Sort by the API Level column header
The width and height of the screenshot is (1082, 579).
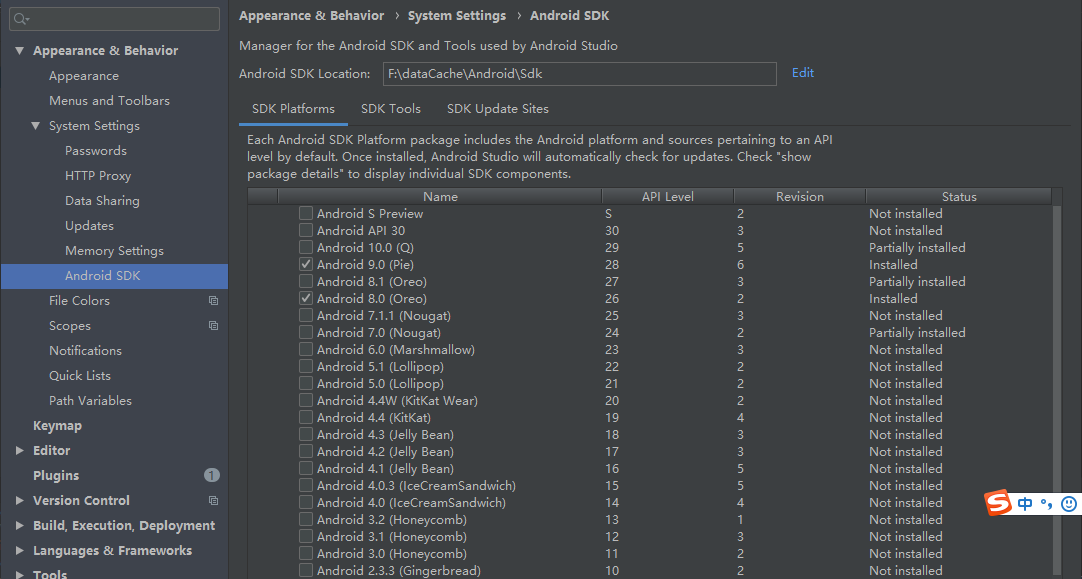(x=668, y=197)
